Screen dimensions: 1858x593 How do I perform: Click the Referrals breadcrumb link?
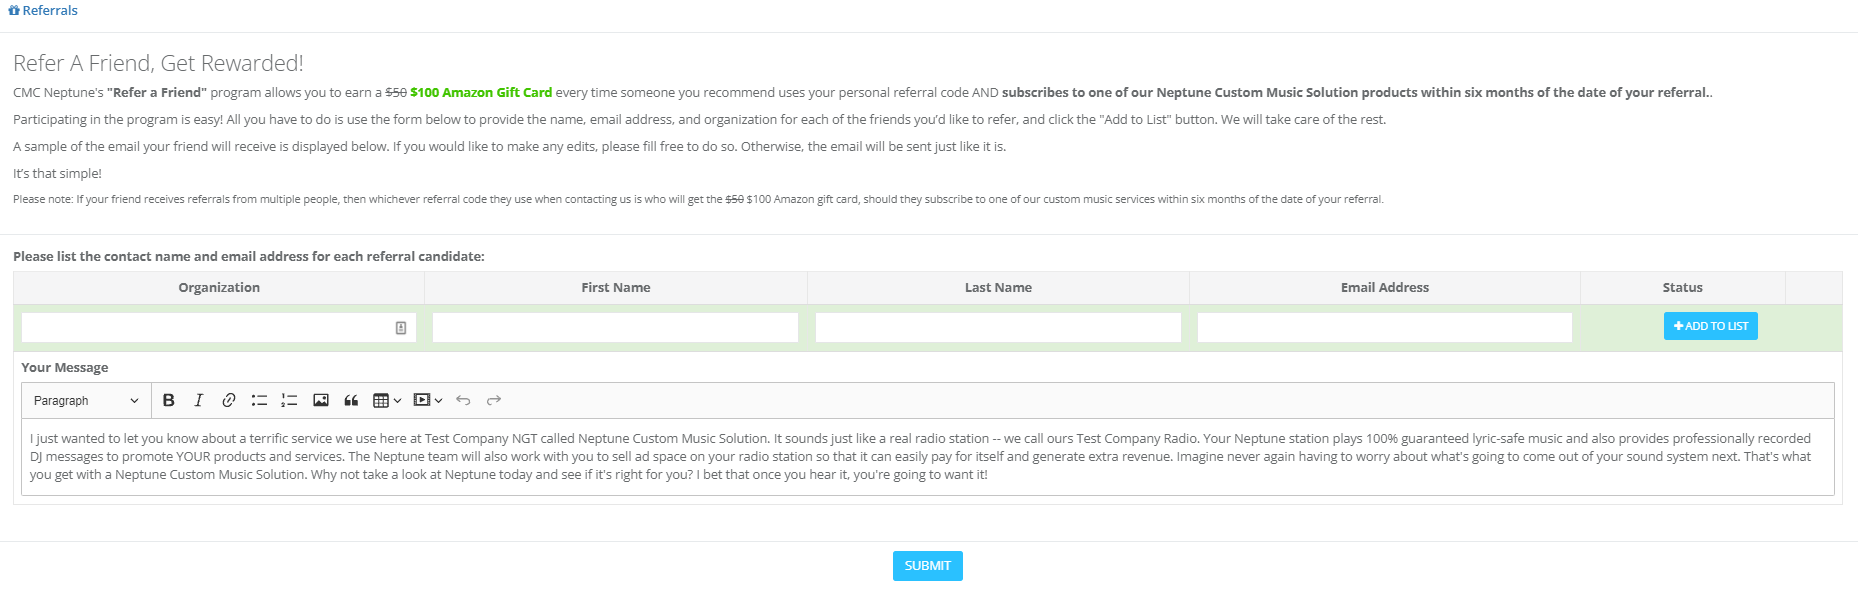click(43, 10)
